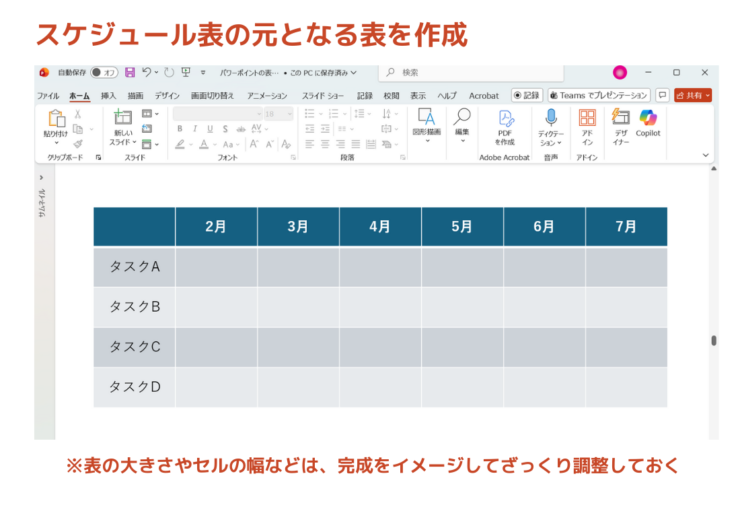Viewport: 740px width, 505px height.
Task: Increase font size with larger A icon
Action: click(254, 144)
